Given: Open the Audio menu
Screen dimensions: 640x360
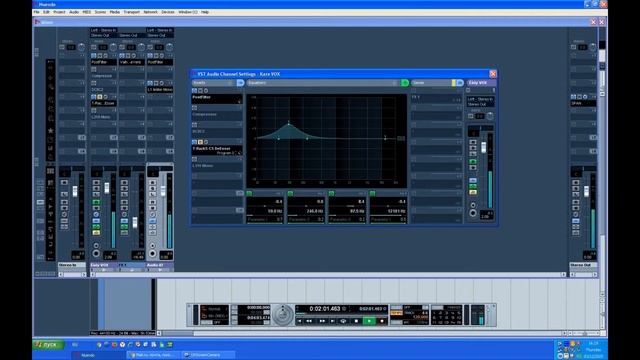Looking at the screenshot, I should [x=74, y=12].
